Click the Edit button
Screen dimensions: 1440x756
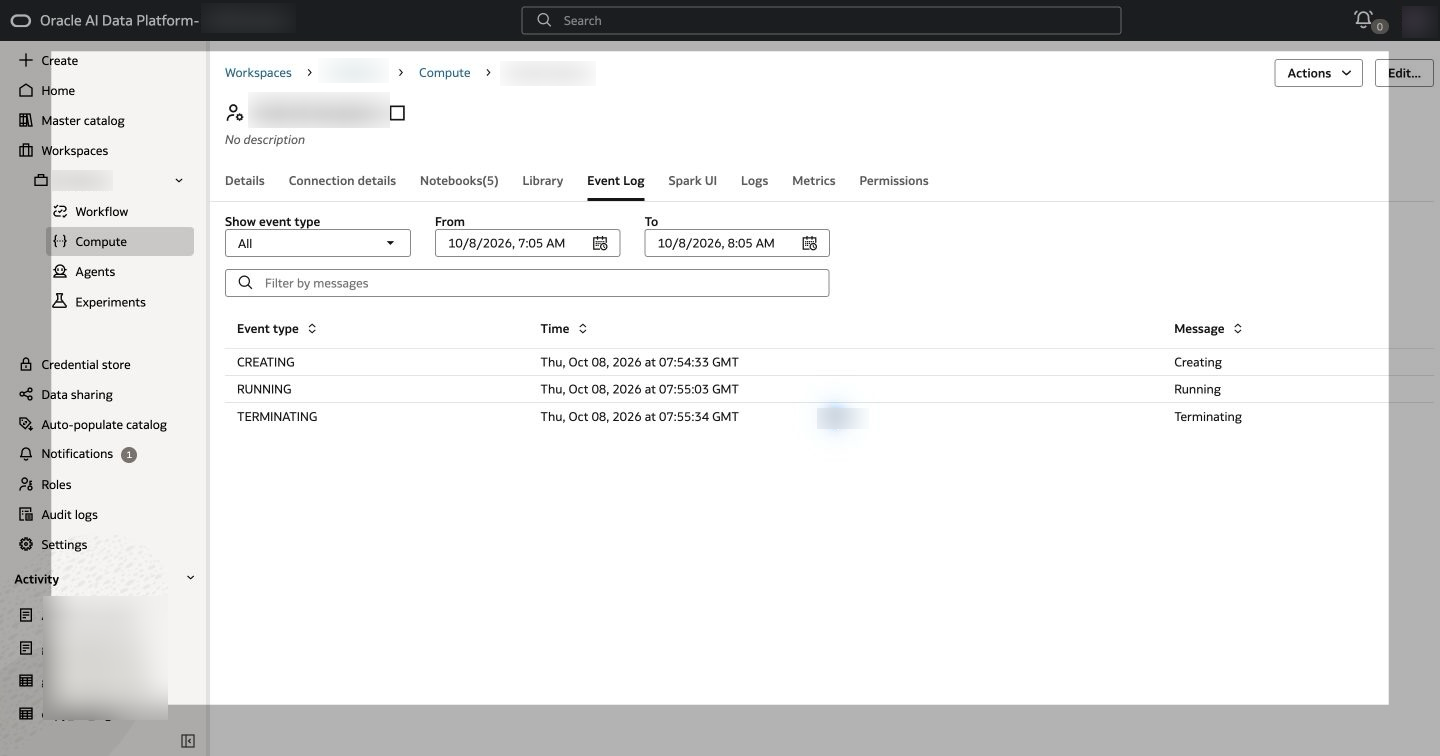(x=1404, y=73)
